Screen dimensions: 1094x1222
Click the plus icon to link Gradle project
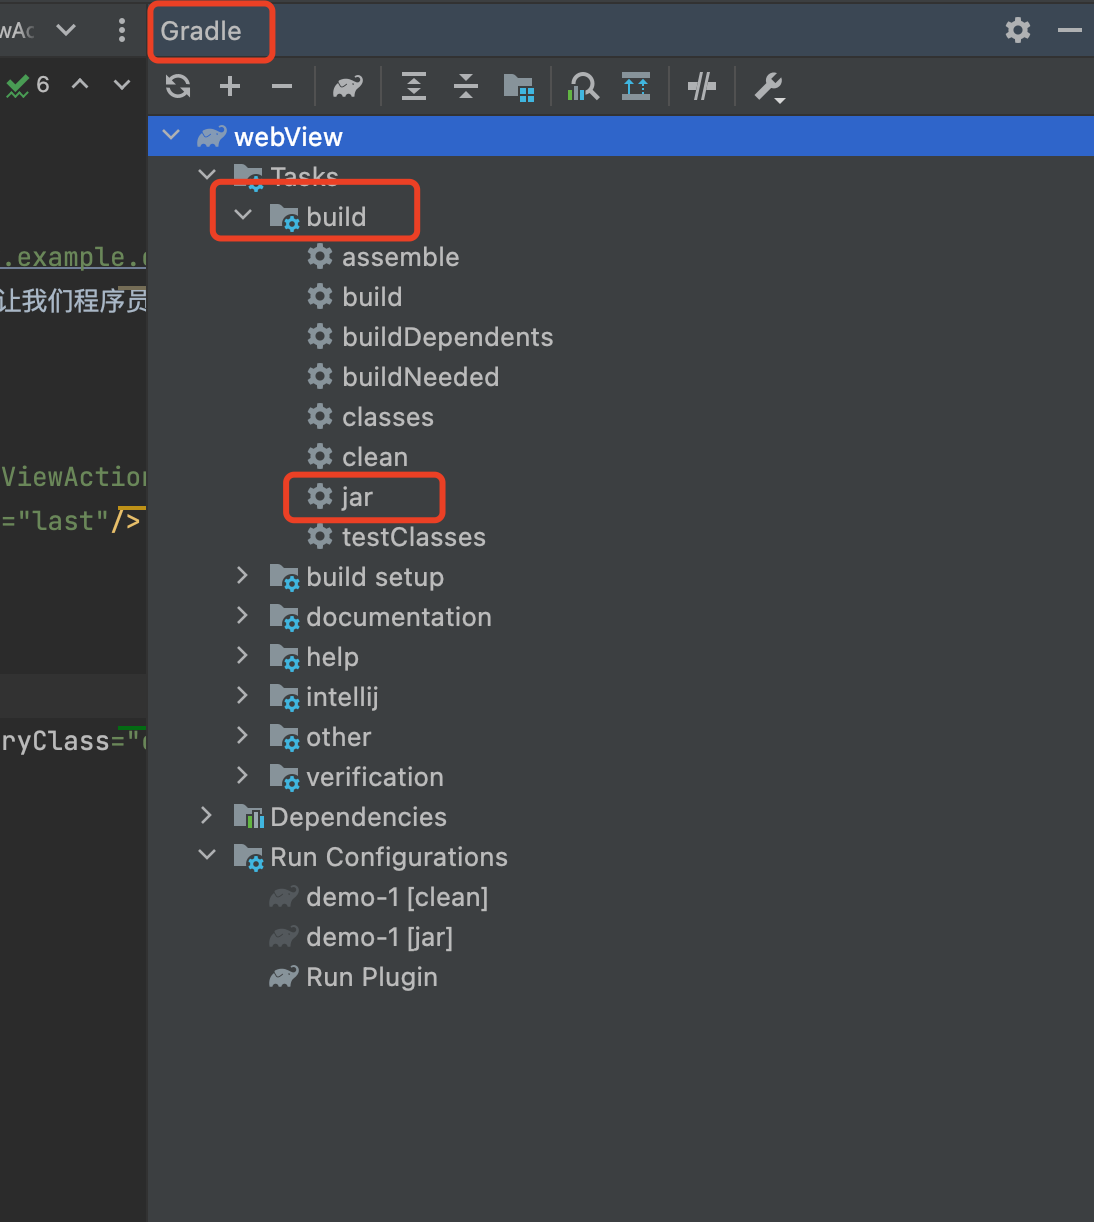230,87
